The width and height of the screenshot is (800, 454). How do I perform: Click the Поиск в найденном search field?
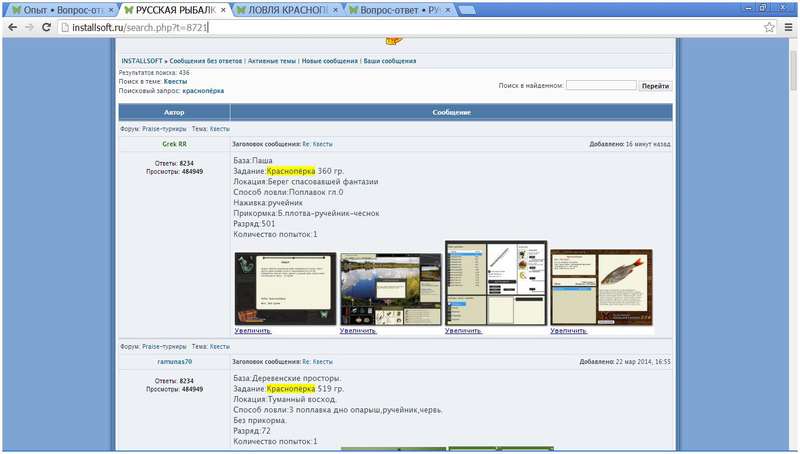tap(601, 85)
